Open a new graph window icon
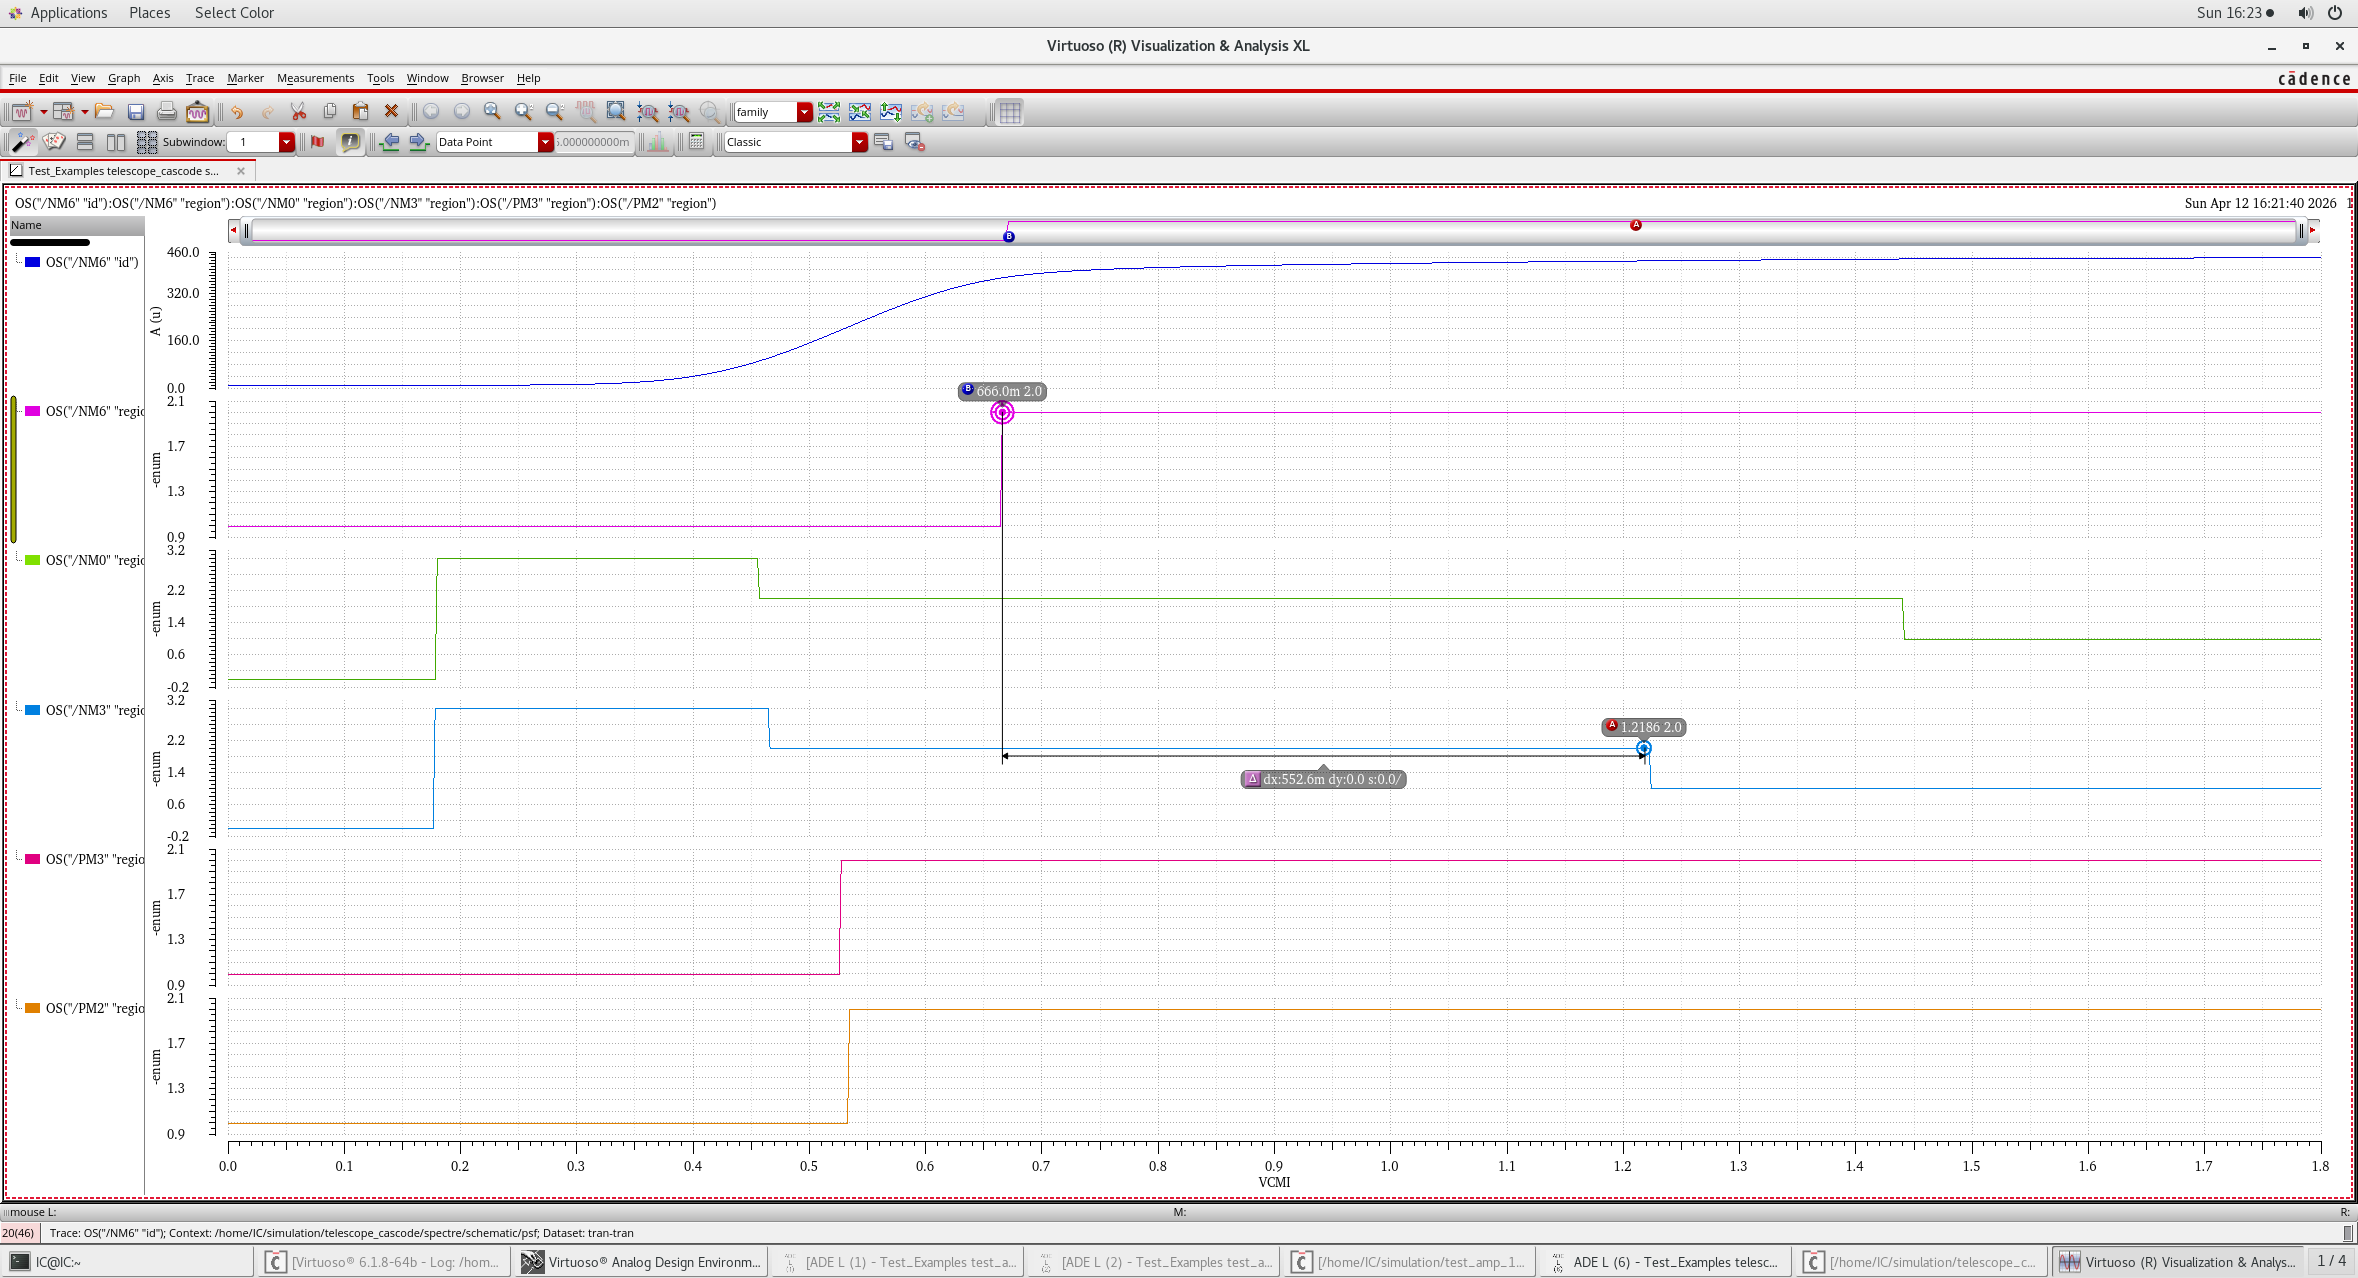Screen dimensions: 2358x1278 (x=21, y=112)
